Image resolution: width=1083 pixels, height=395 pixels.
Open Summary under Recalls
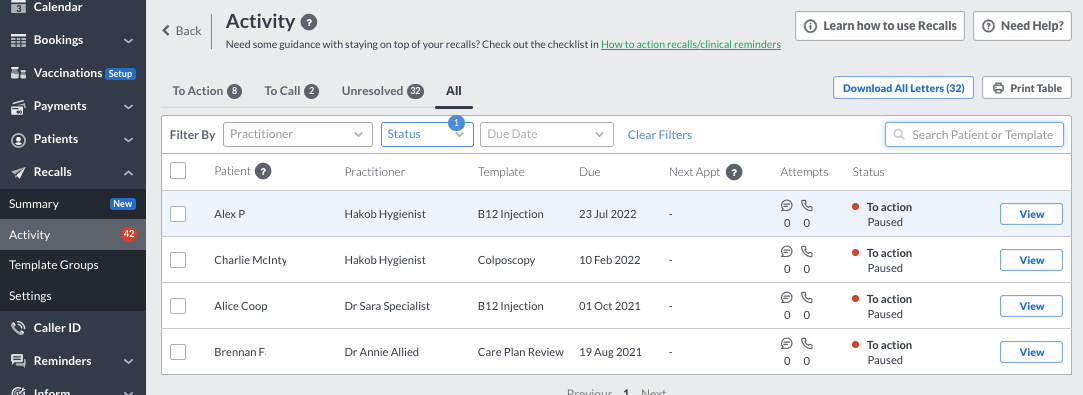(x=73, y=204)
